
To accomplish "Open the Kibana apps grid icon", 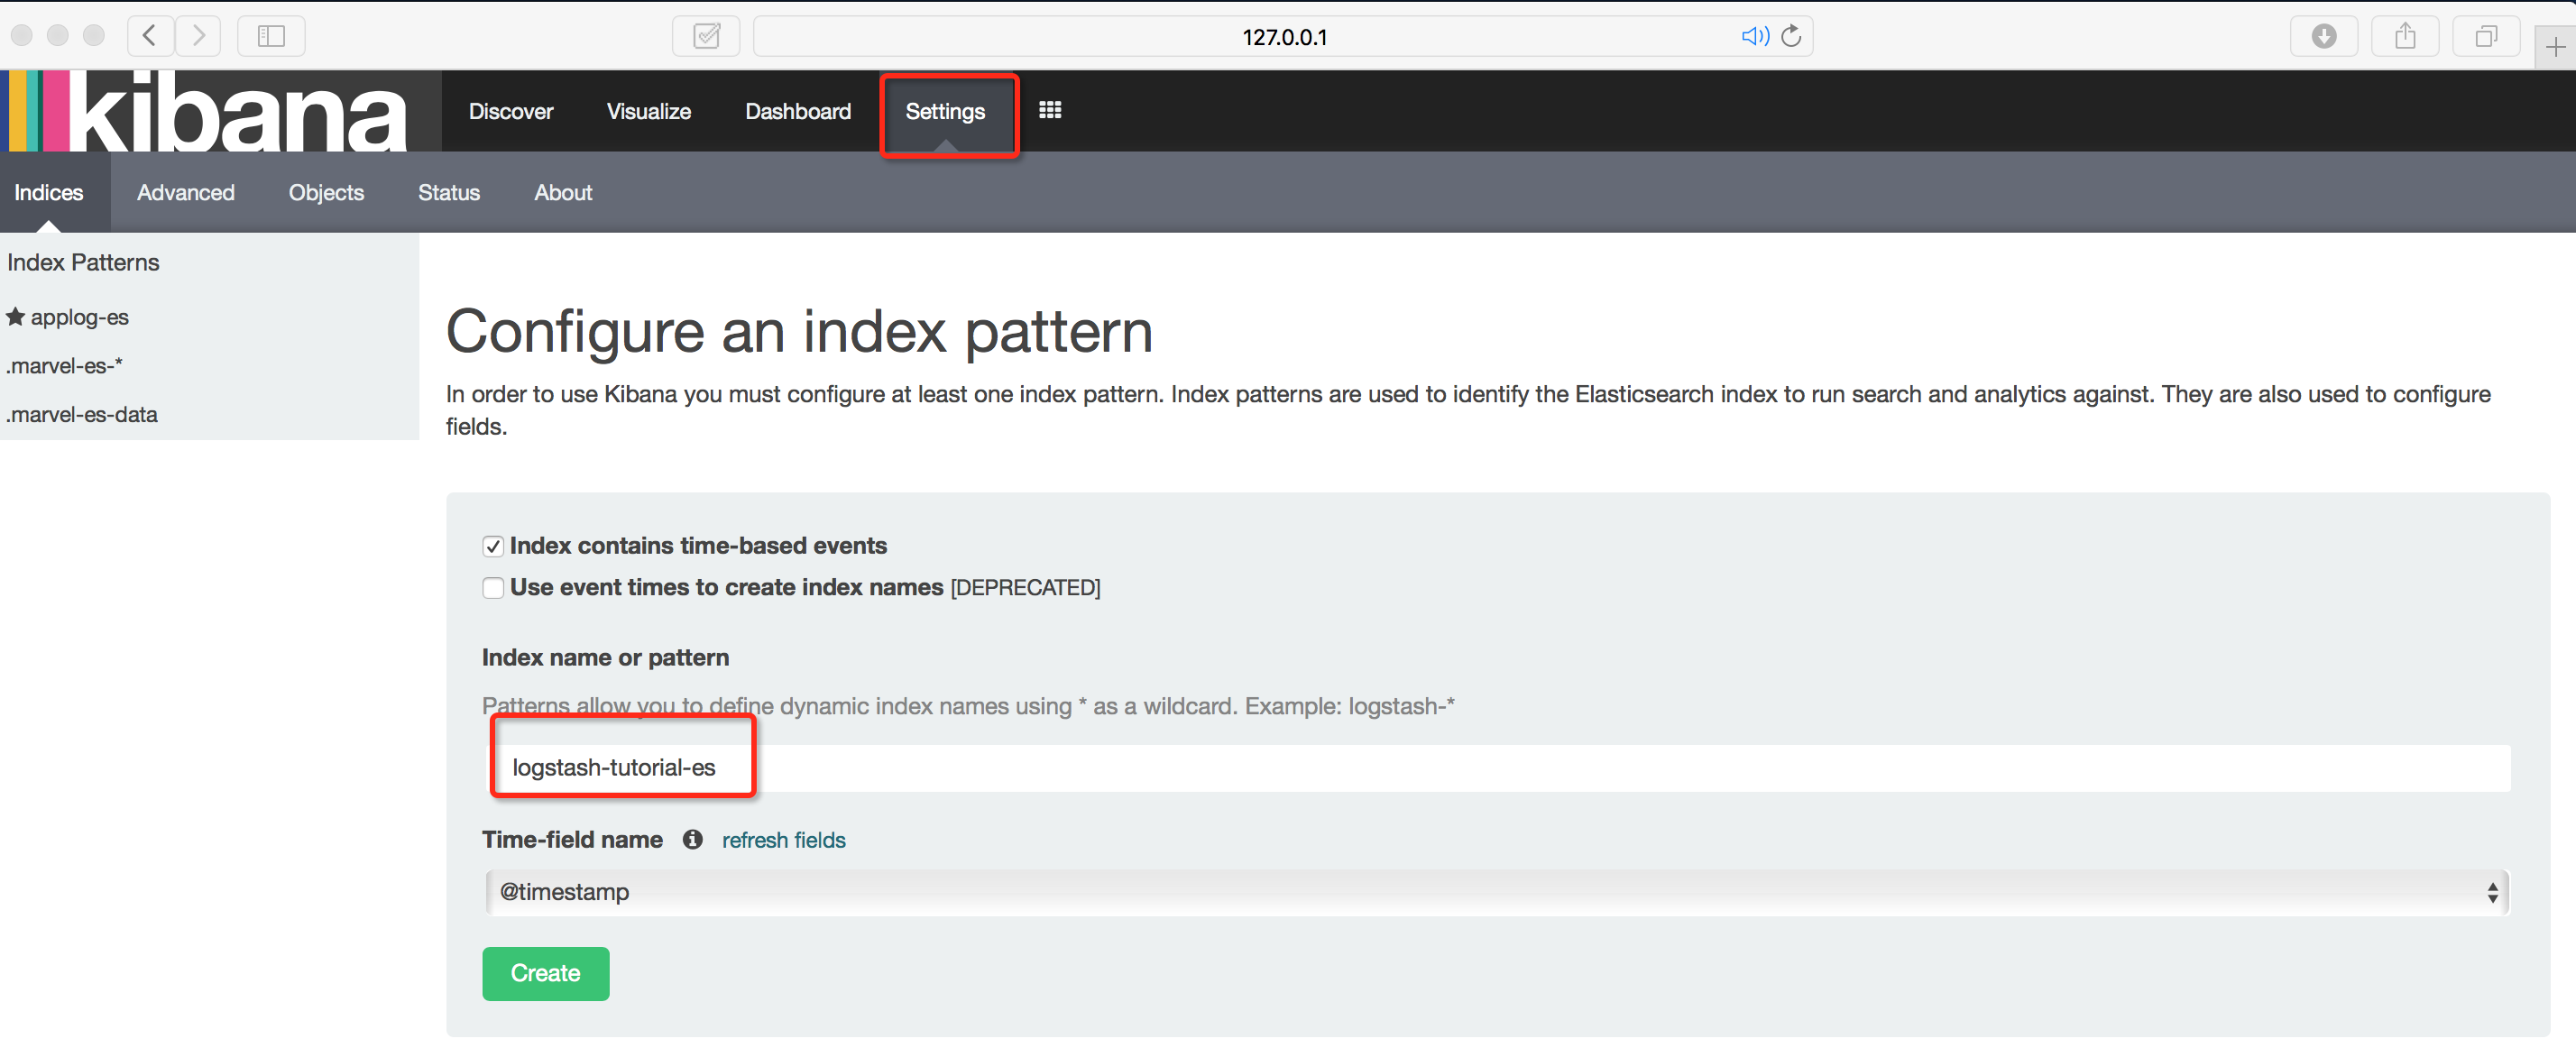I will coord(1050,110).
